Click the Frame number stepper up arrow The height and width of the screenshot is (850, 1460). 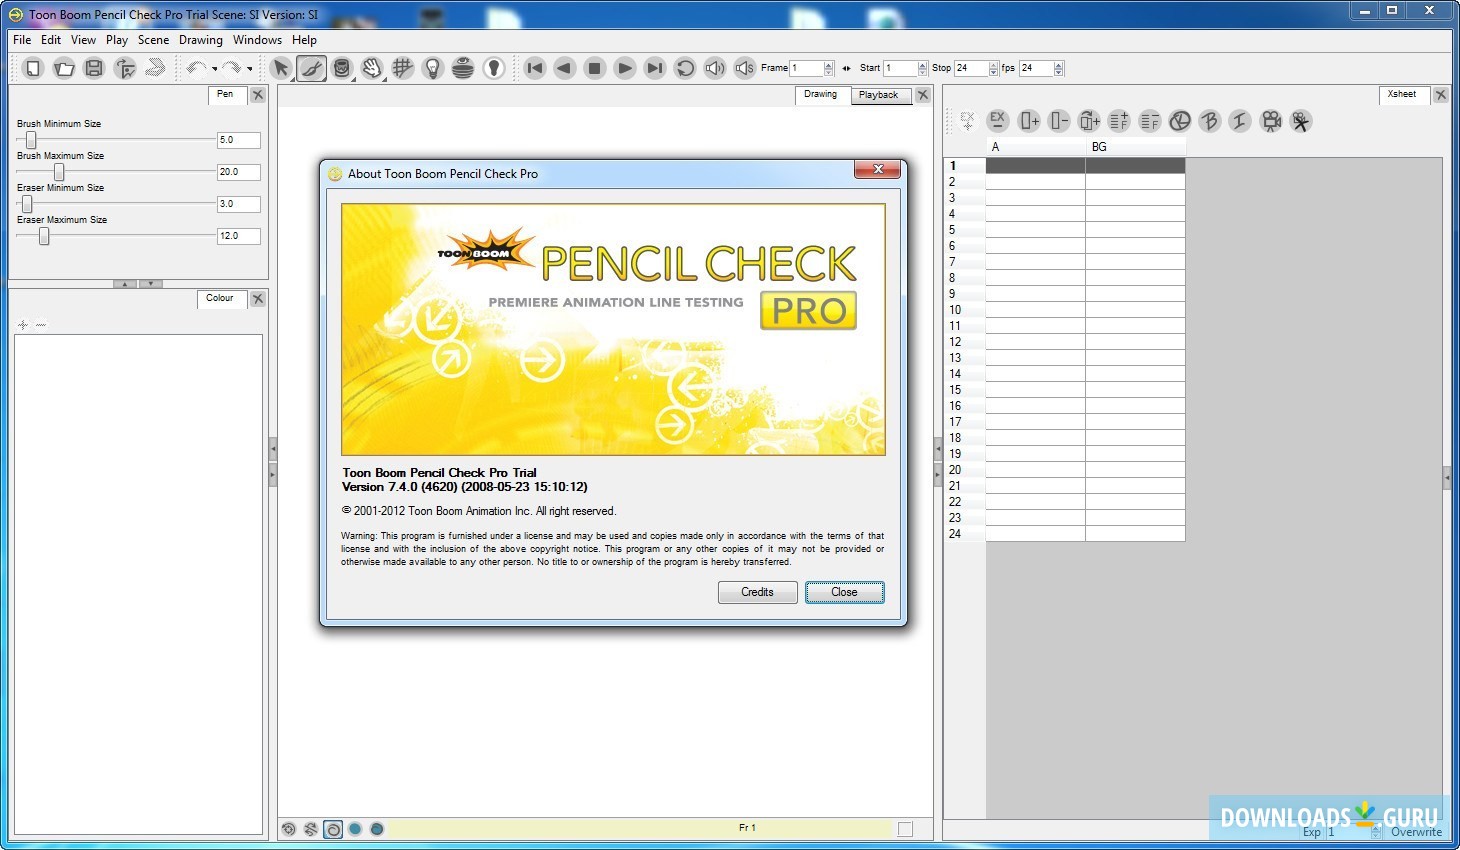(828, 64)
